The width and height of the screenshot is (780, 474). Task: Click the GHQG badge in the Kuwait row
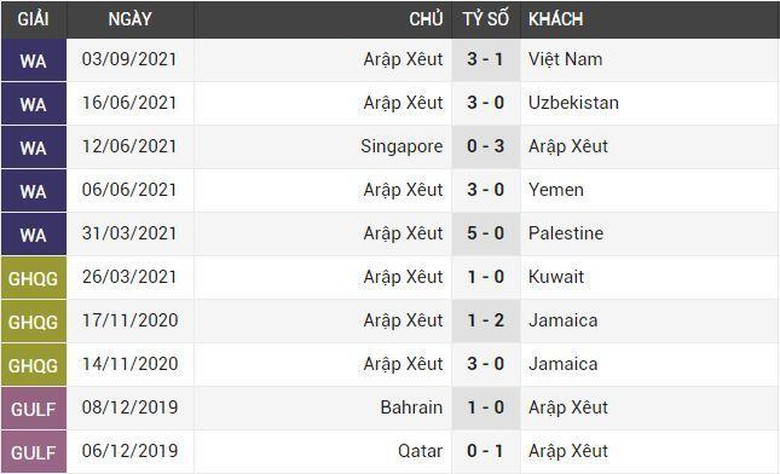[33, 278]
